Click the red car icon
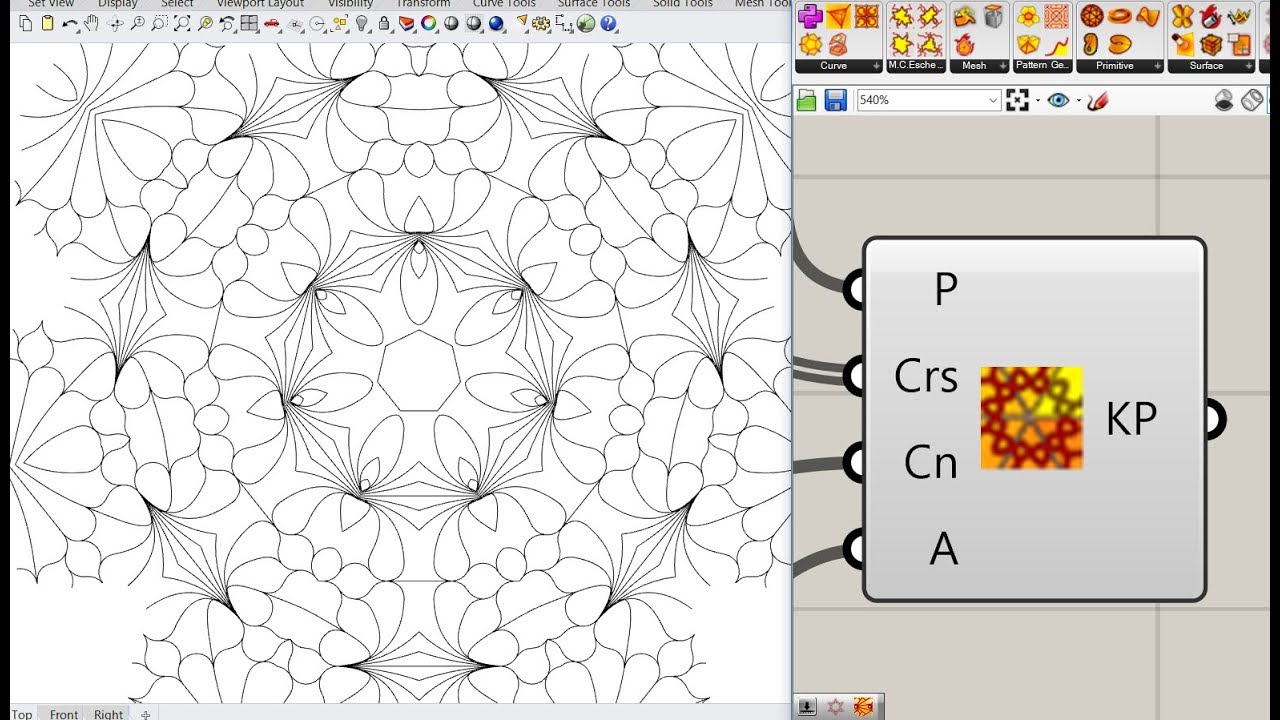 [272, 24]
